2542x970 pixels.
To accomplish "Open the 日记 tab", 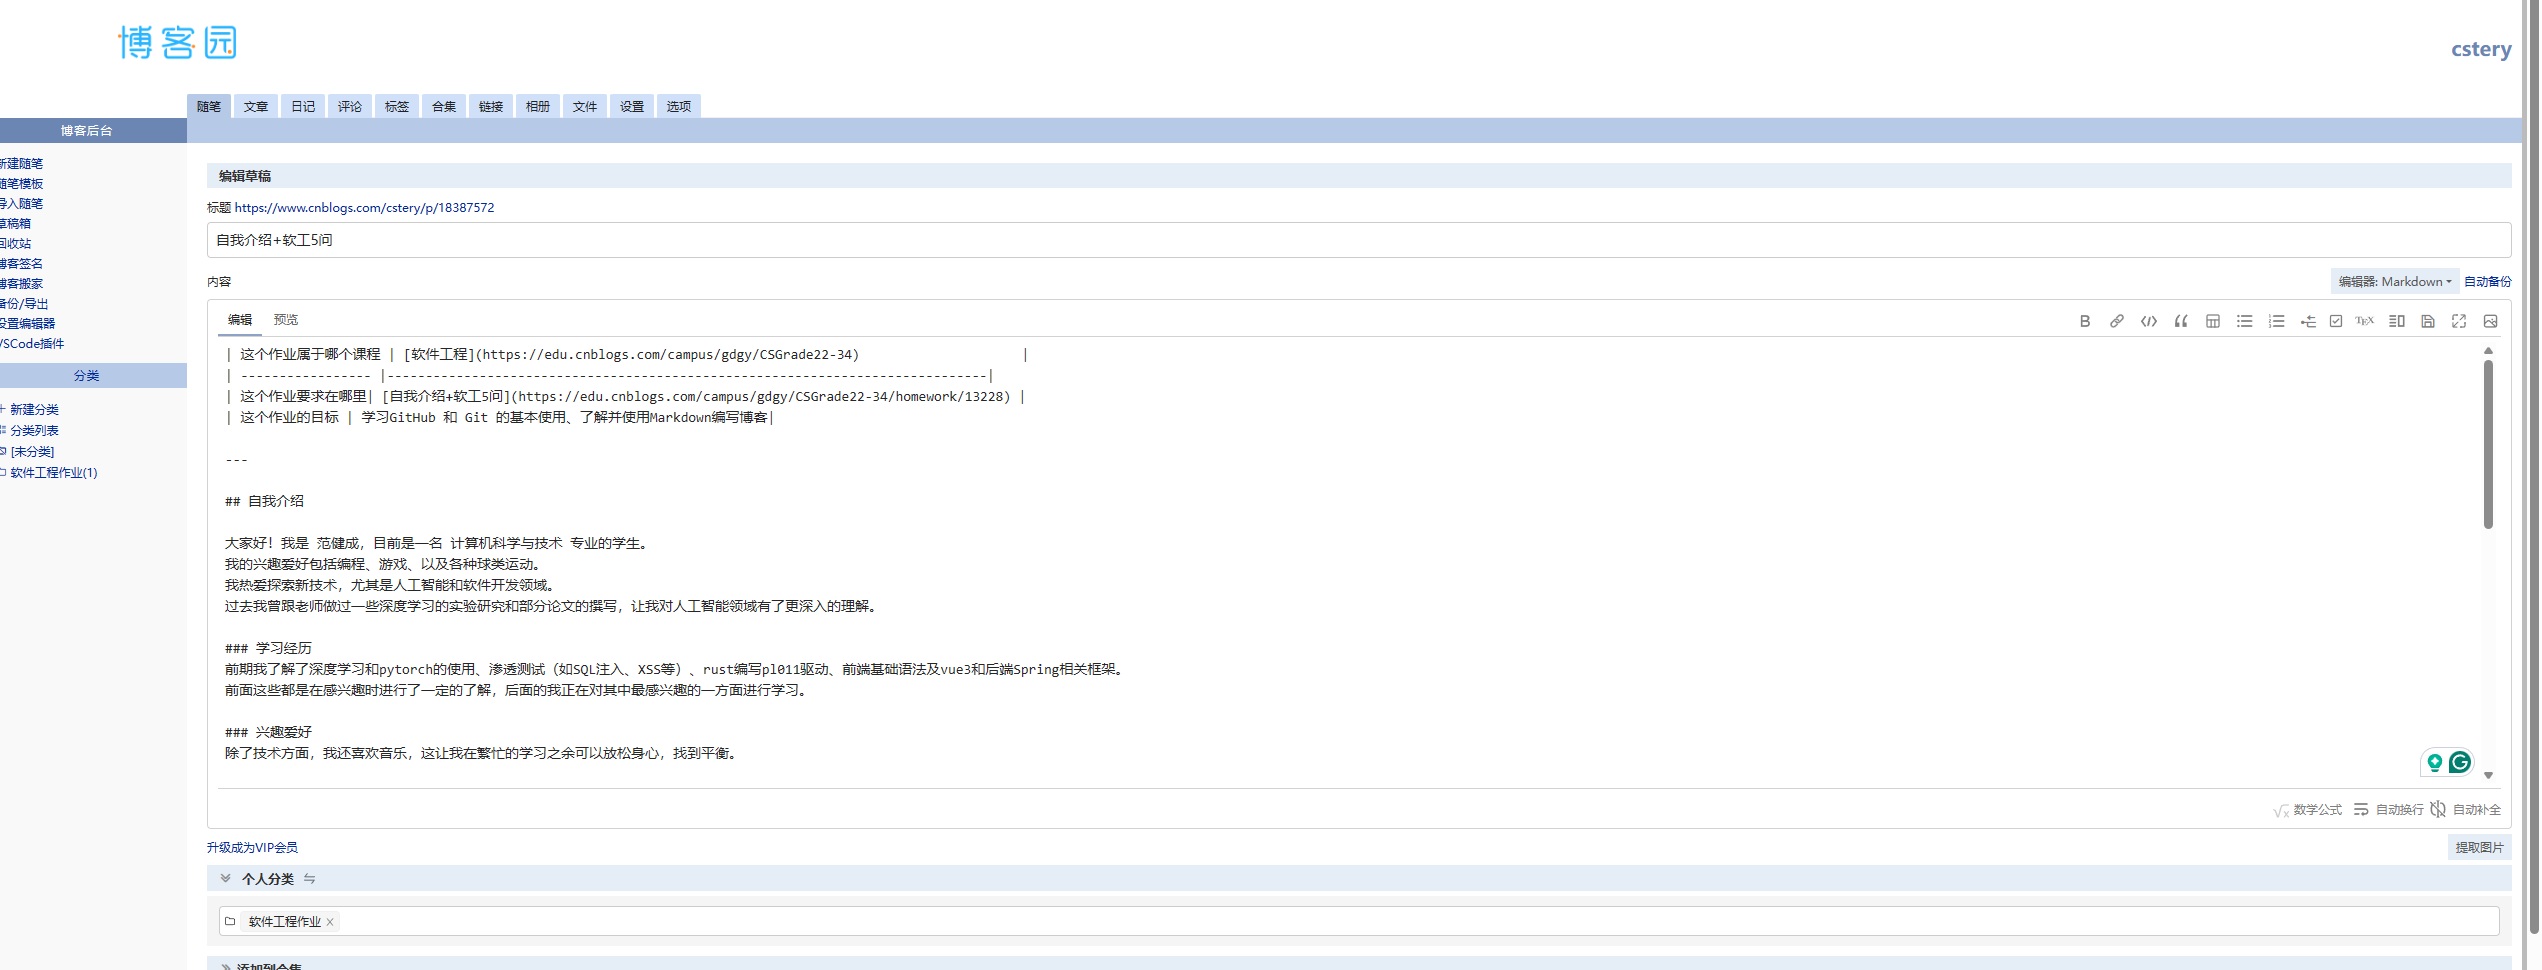I will point(303,106).
